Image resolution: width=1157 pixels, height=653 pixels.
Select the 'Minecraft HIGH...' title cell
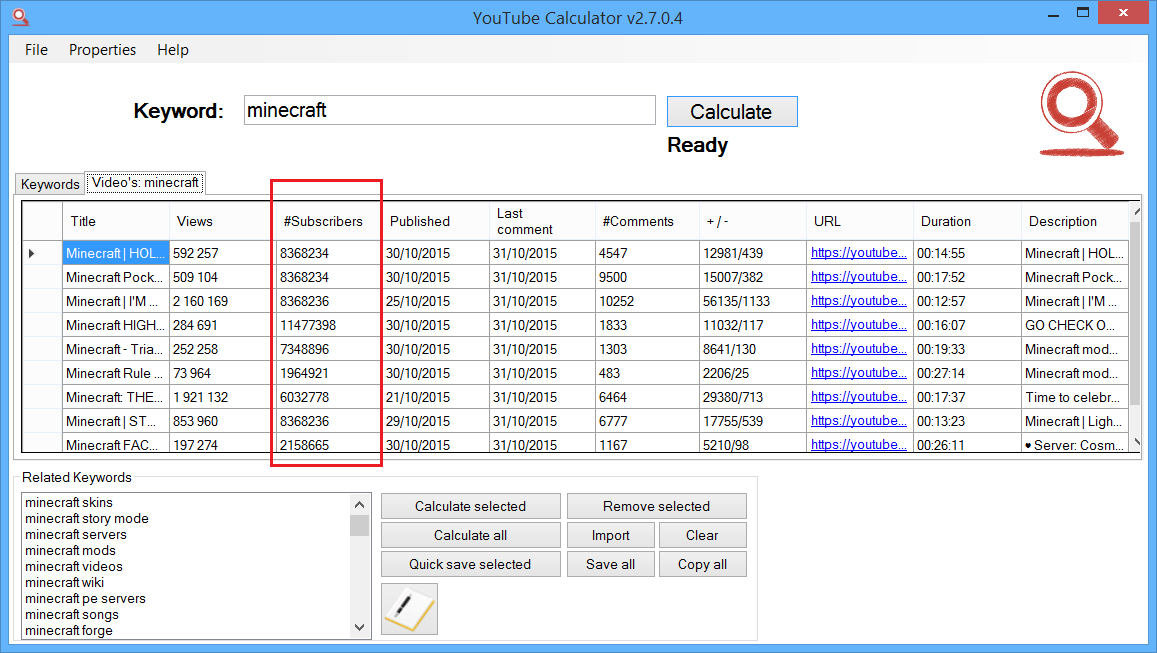click(x=116, y=325)
